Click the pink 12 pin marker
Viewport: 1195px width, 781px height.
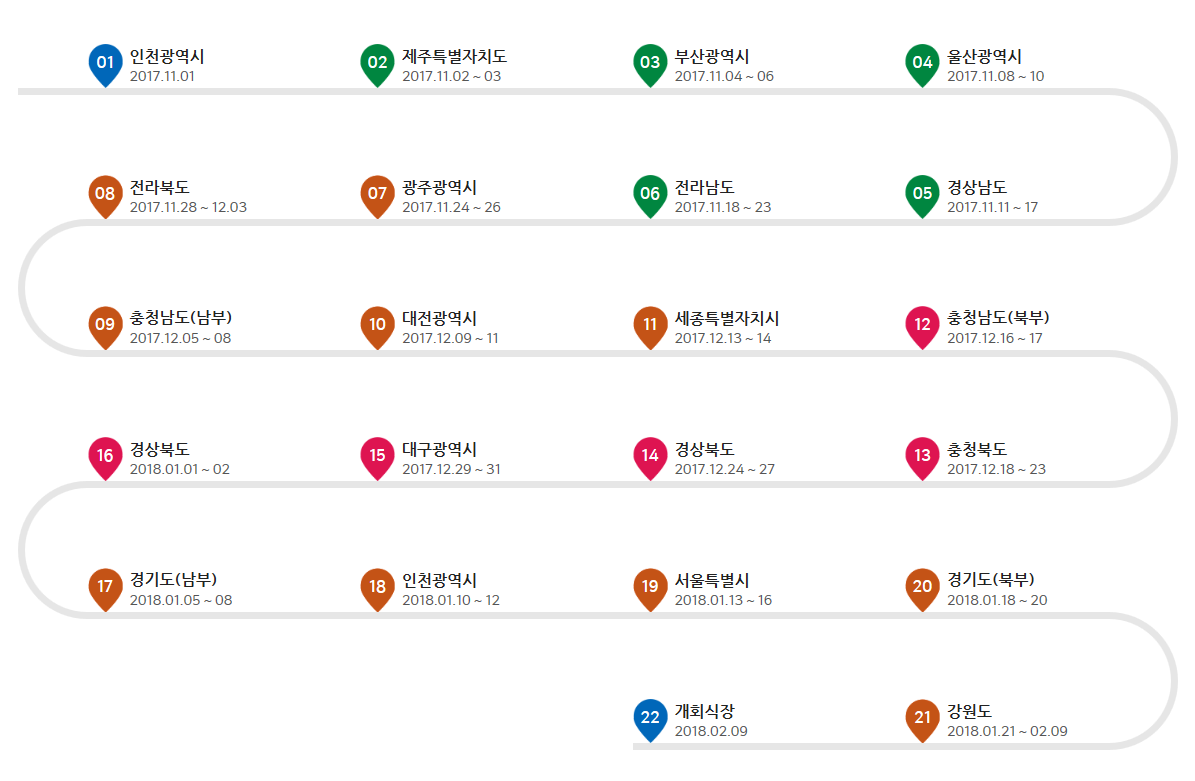point(922,325)
